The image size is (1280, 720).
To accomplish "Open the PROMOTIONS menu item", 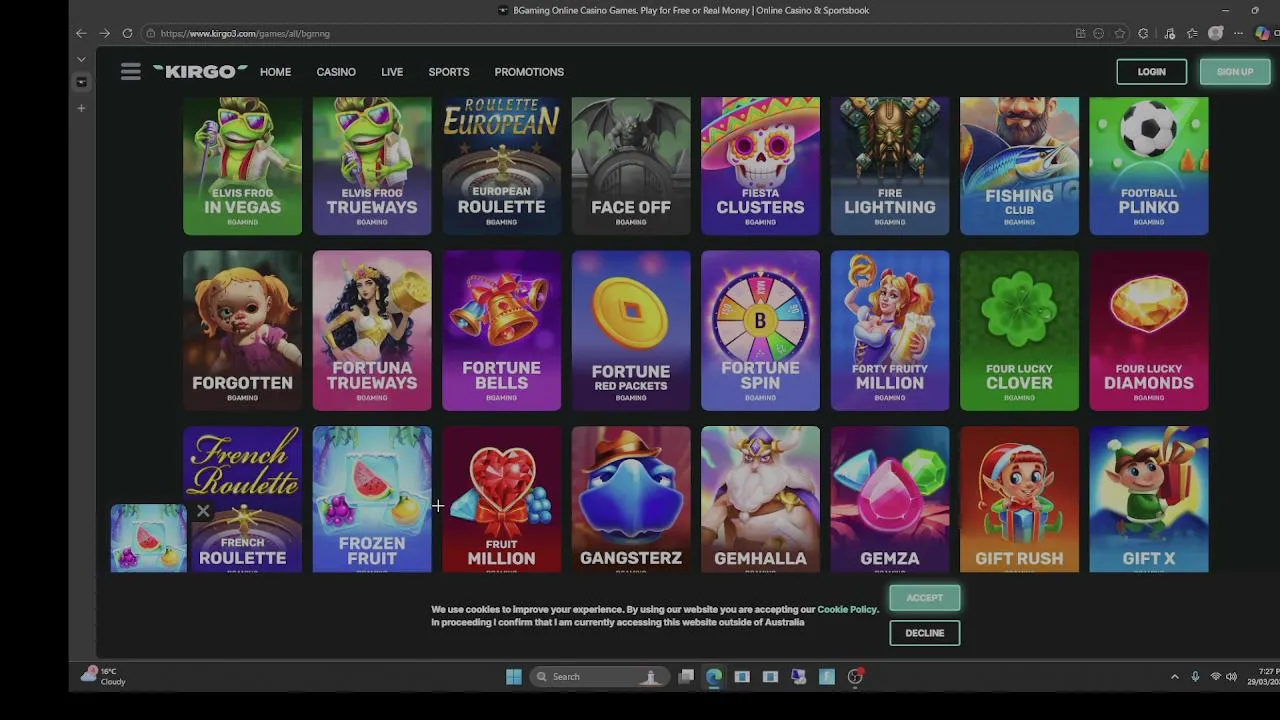I will click(x=529, y=72).
